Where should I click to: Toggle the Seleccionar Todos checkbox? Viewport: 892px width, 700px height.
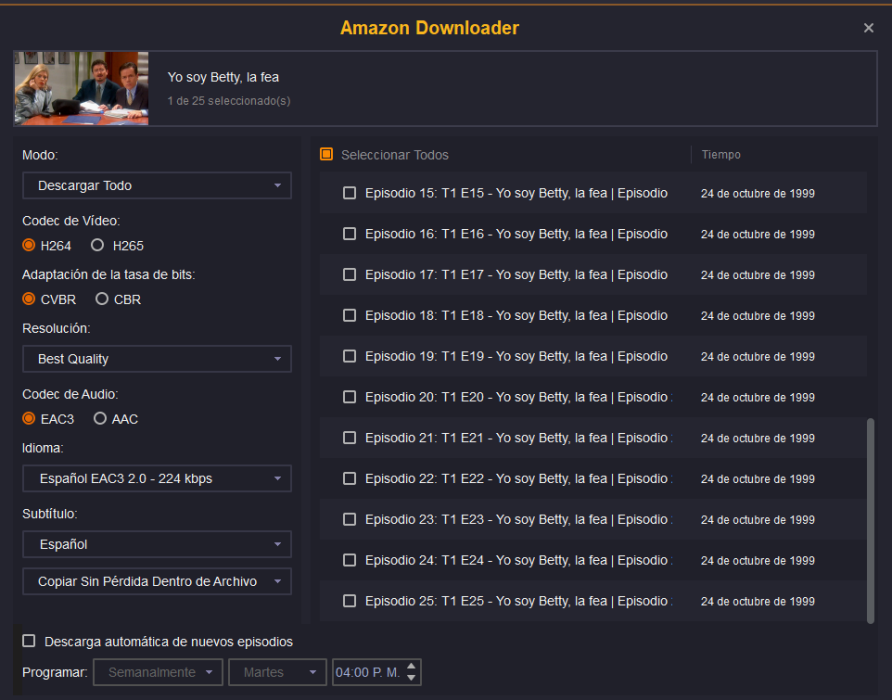point(327,155)
